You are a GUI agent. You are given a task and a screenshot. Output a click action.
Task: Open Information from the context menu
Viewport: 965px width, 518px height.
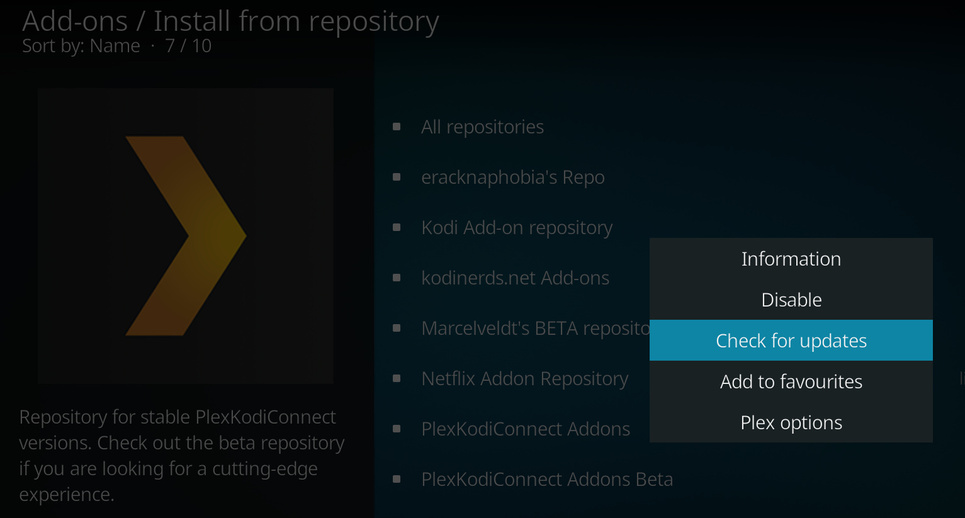click(790, 259)
